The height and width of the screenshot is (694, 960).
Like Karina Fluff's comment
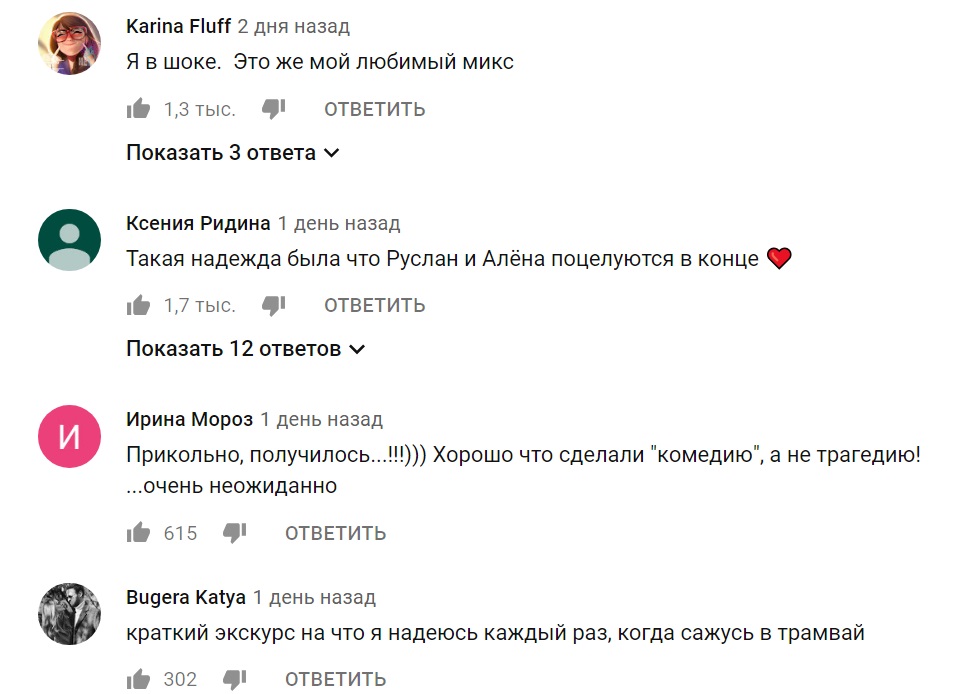coord(138,109)
